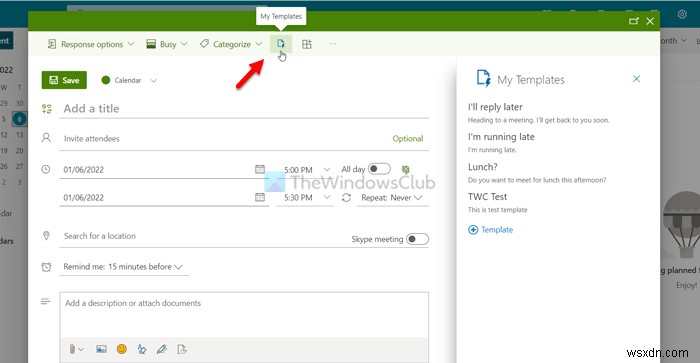Open the emoji picker
The image size is (700, 363).
[121, 349]
